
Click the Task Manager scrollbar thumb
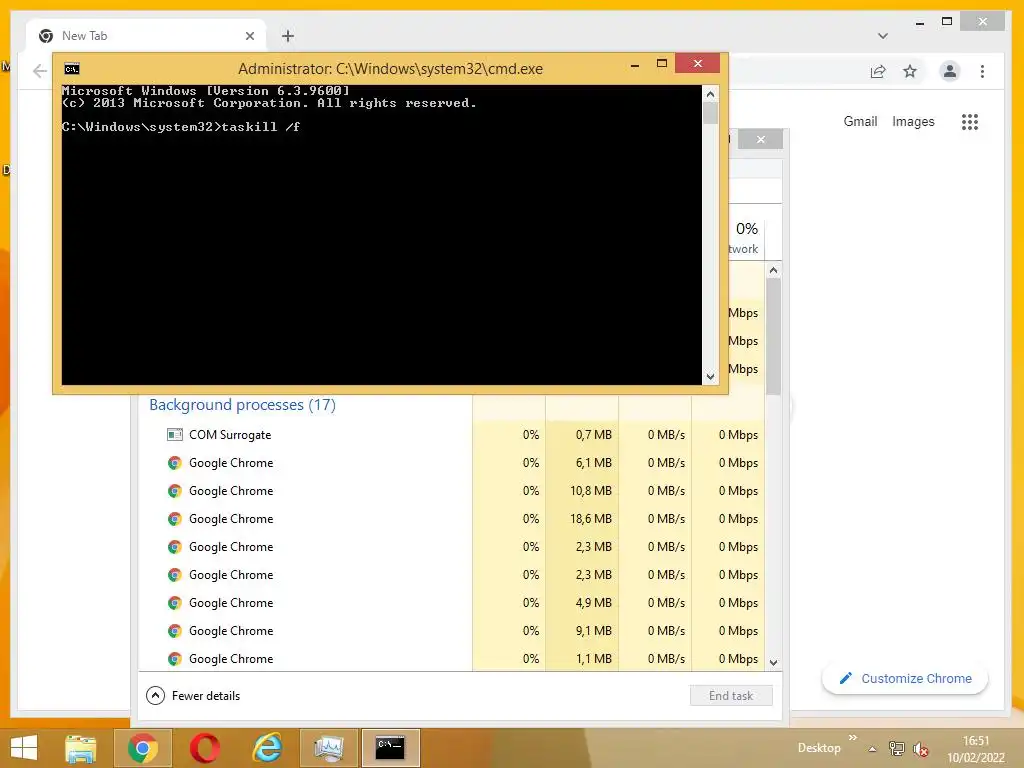(773, 336)
